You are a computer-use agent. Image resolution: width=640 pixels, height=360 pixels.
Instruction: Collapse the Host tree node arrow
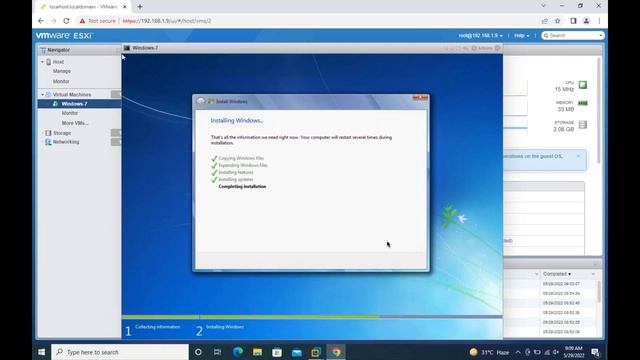[42, 62]
